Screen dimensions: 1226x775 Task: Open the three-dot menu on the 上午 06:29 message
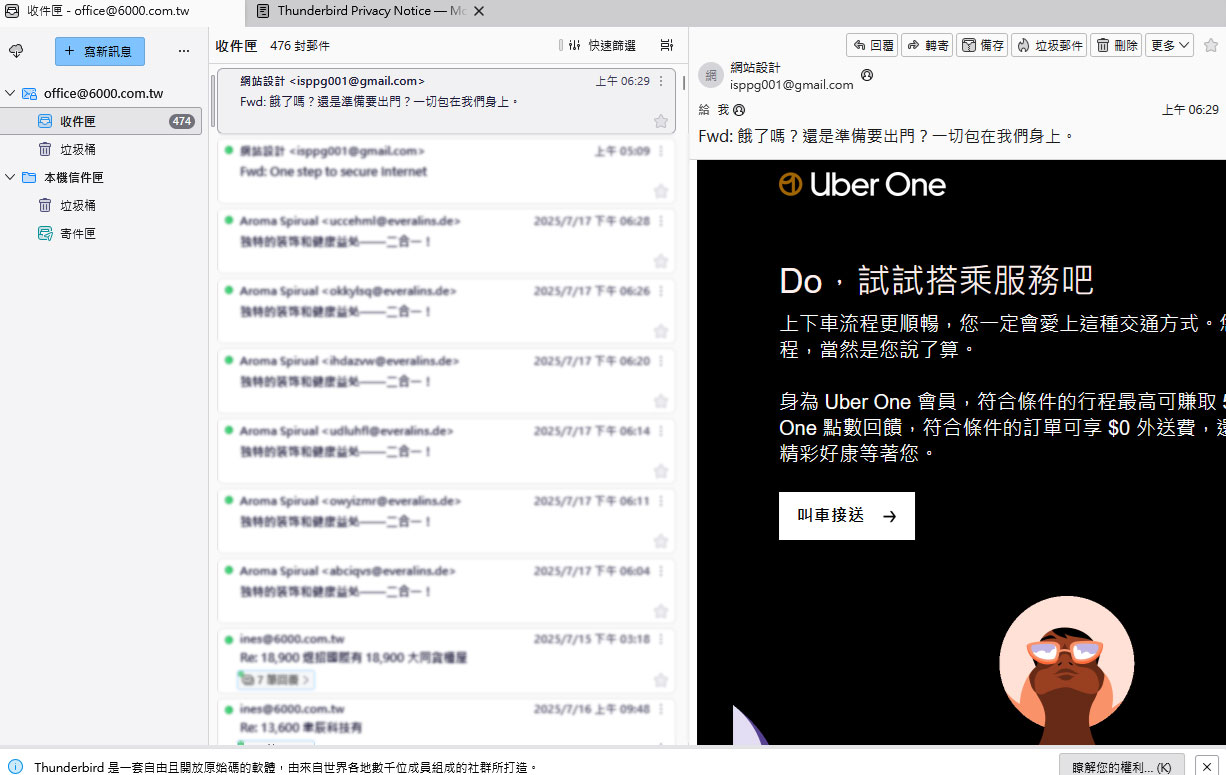click(661, 81)
